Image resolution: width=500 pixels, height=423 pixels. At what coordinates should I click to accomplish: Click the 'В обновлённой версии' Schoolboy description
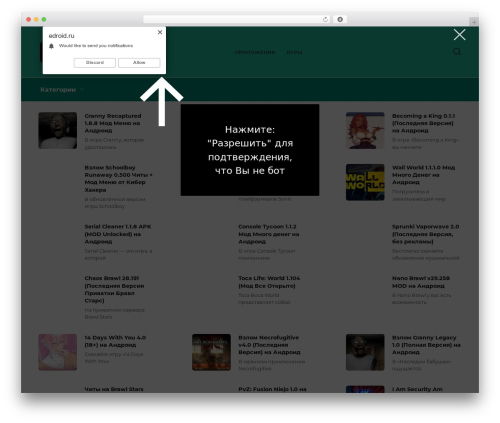click(115, 203)
